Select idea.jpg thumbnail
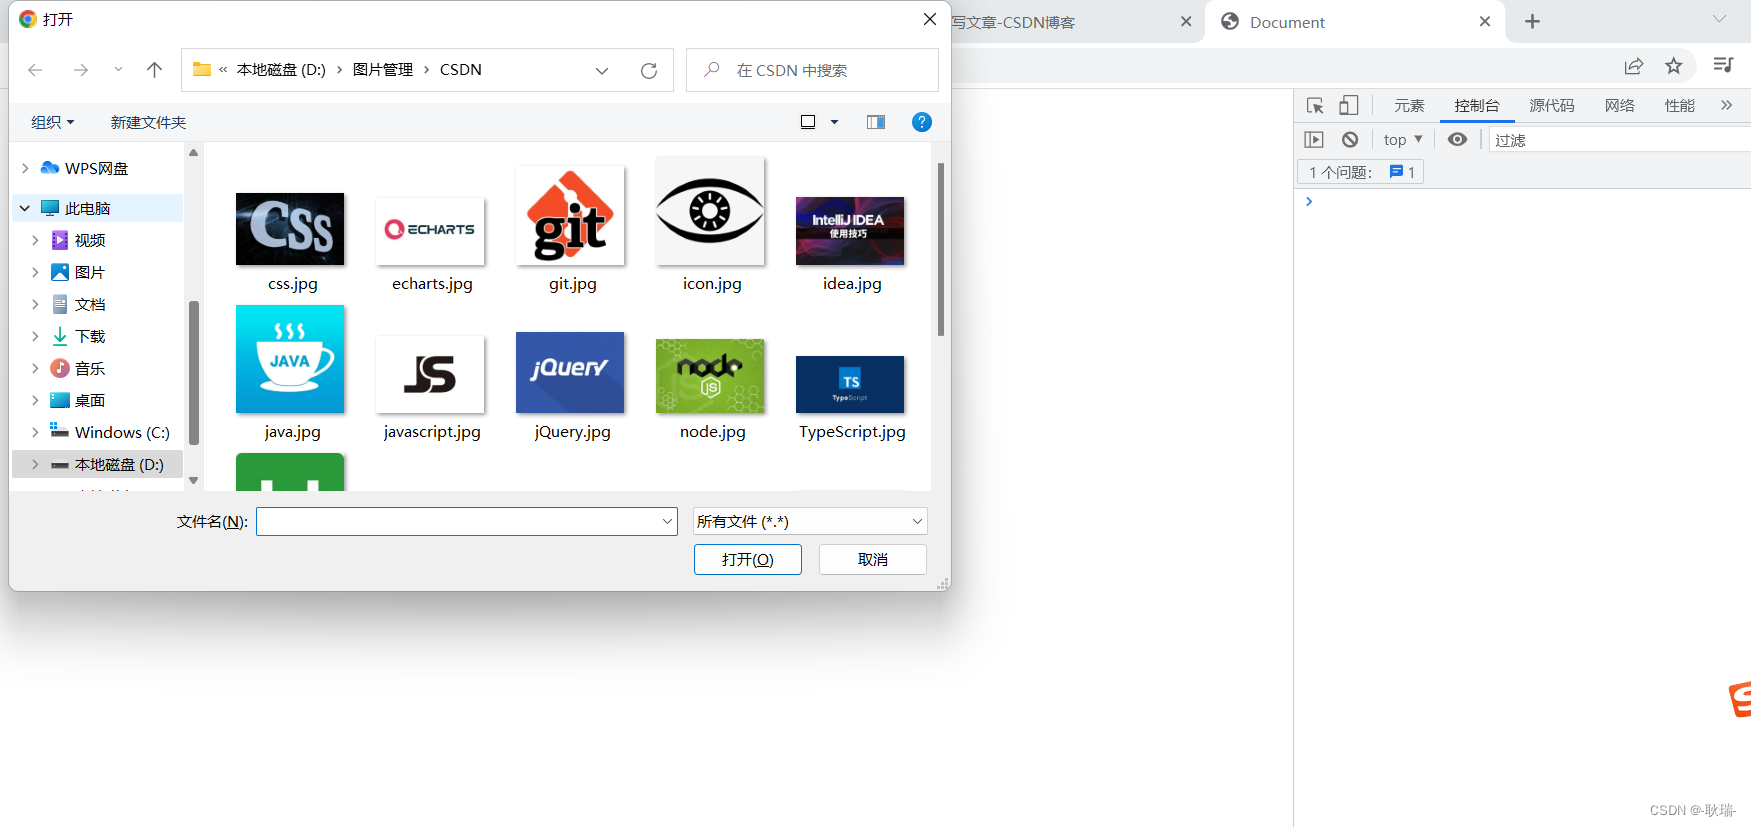The height and width of the screenshot is (827, 1751). point(850,231)
